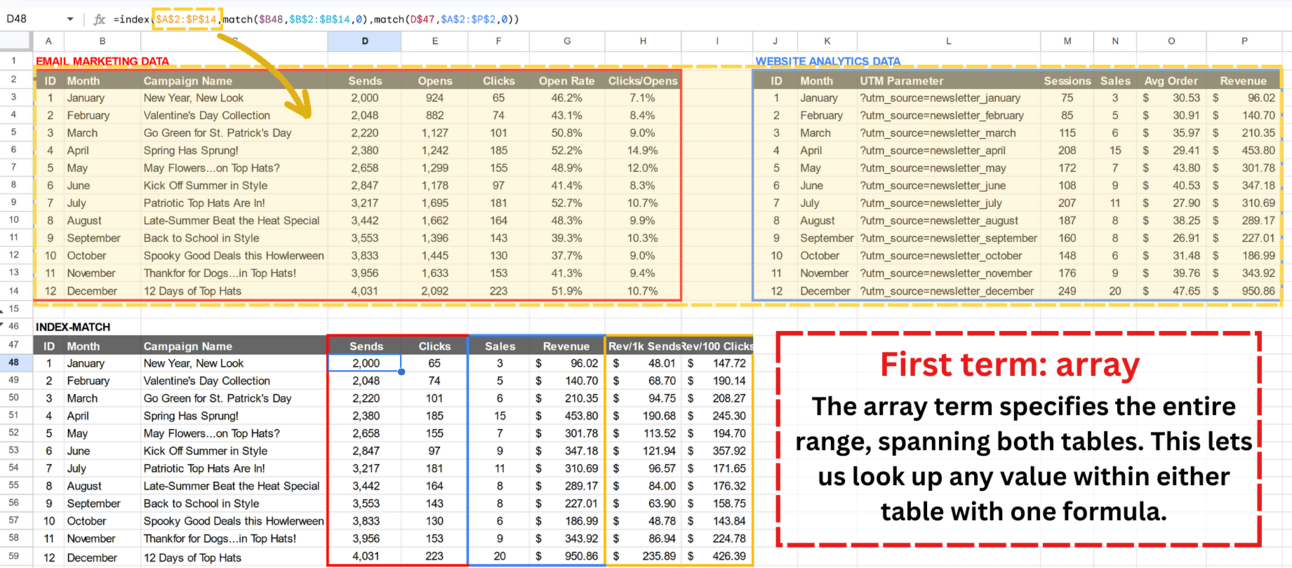Select column E header
The image size is (1292, 568).
click(435, 42)
